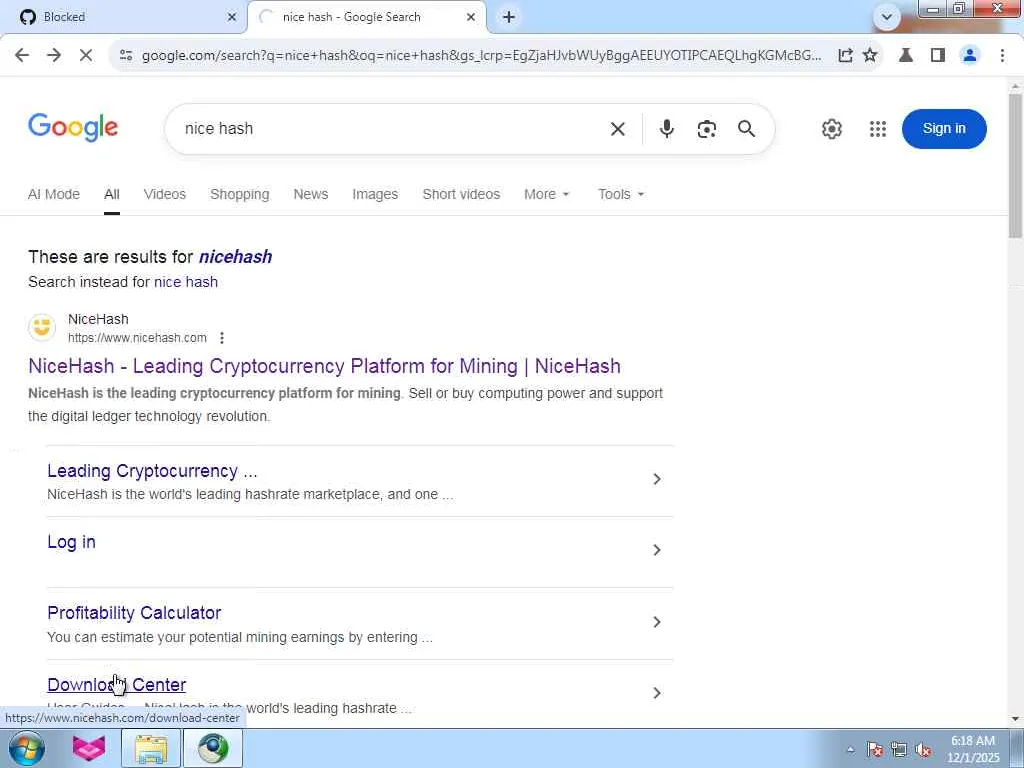This screenshot has height=768, width=1024.
Task: Open a new tab with plus button
Action: [x=509, y=17]
